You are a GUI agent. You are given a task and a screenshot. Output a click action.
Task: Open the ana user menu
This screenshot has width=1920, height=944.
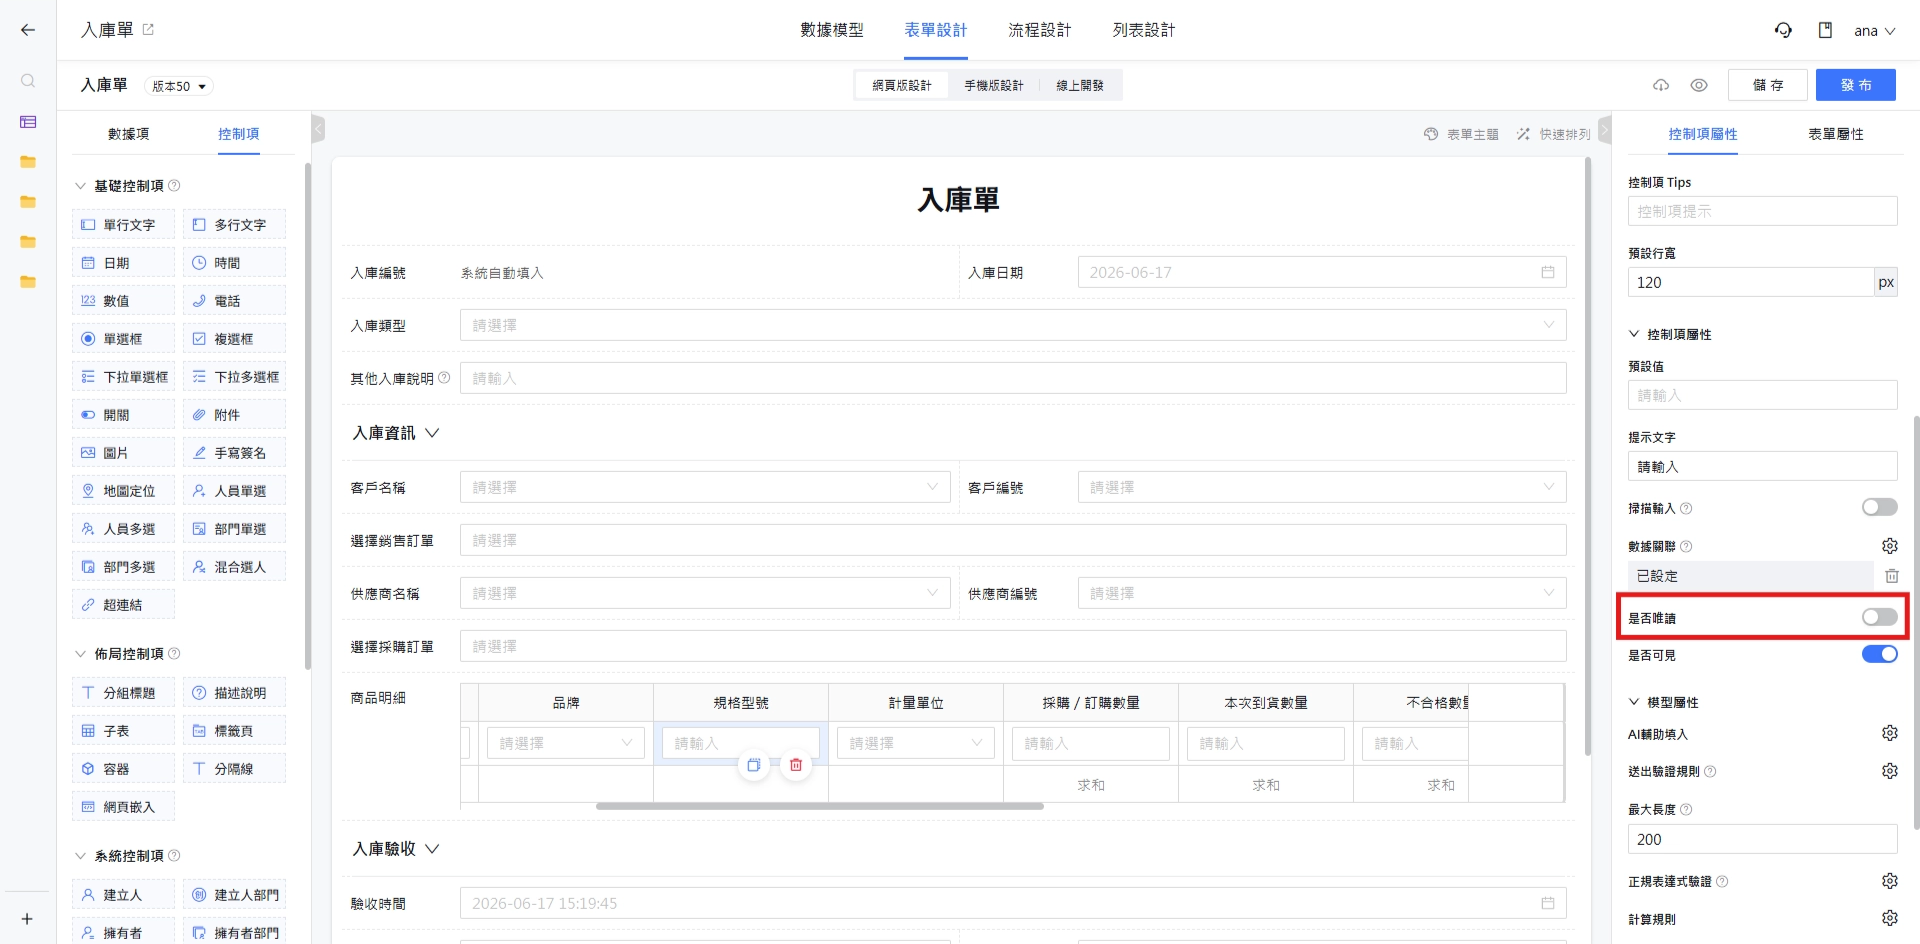1874,31
